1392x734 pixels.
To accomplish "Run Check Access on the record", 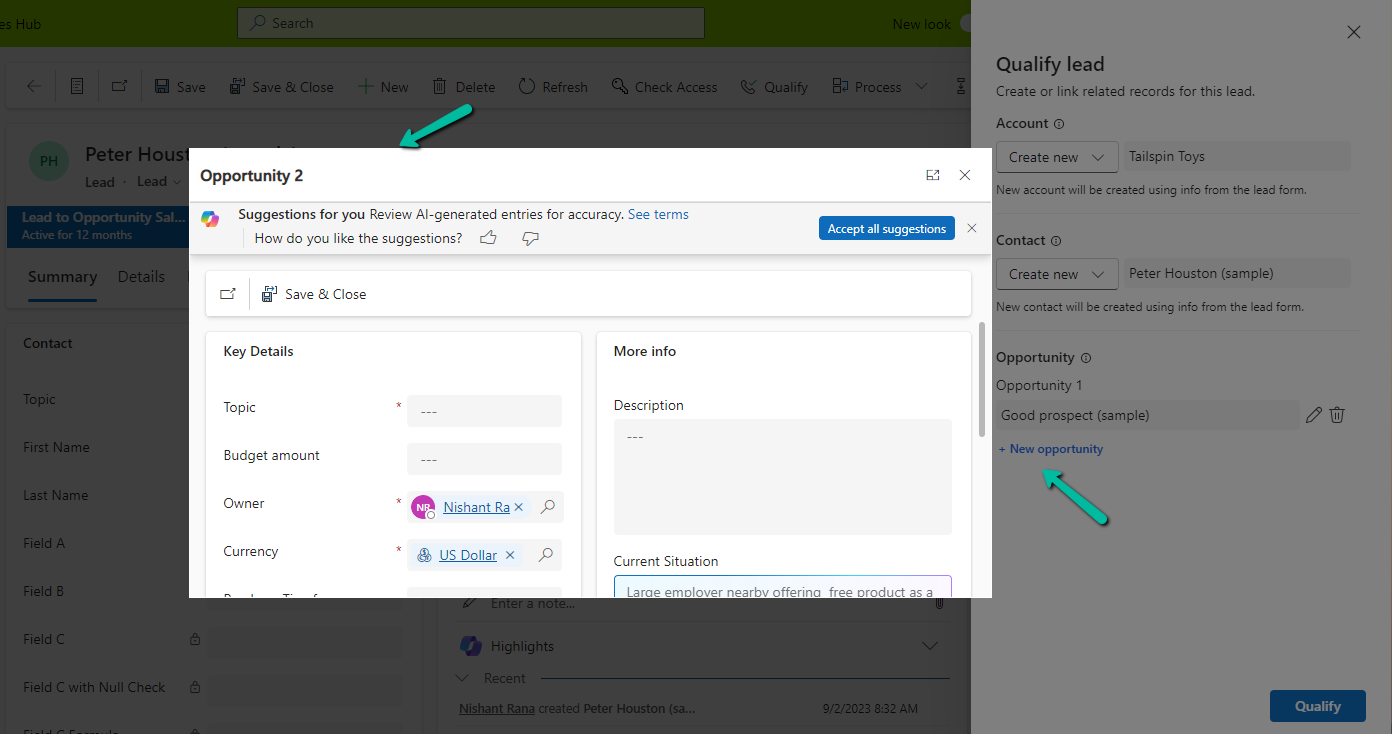I will (x=664, y=86).
